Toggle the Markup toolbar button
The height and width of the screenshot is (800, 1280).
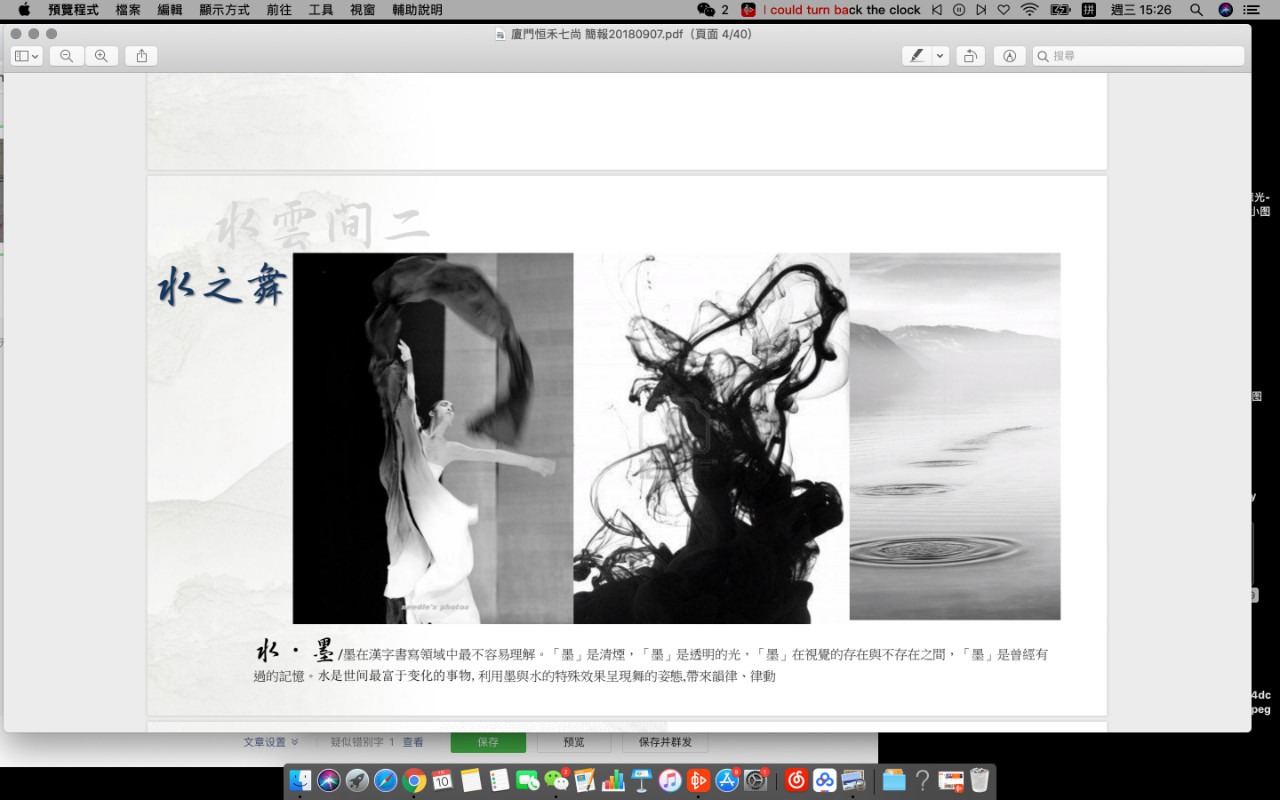click(x=1009, y=56)
